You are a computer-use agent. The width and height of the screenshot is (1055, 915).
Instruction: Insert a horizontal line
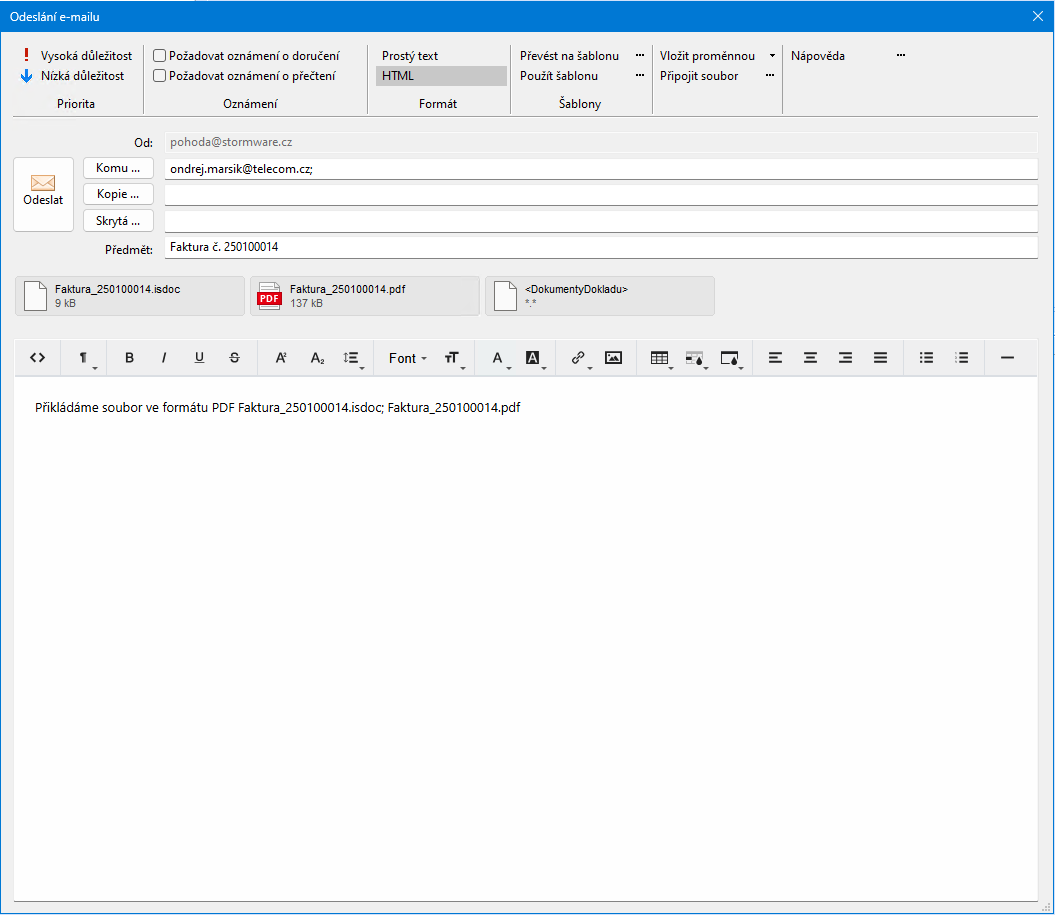tap(1007, 358)
